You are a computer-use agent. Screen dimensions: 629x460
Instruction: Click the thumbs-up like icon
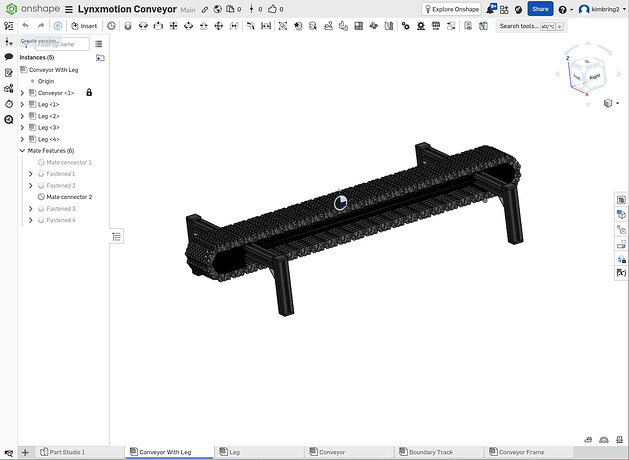click(x=272, y=9)
